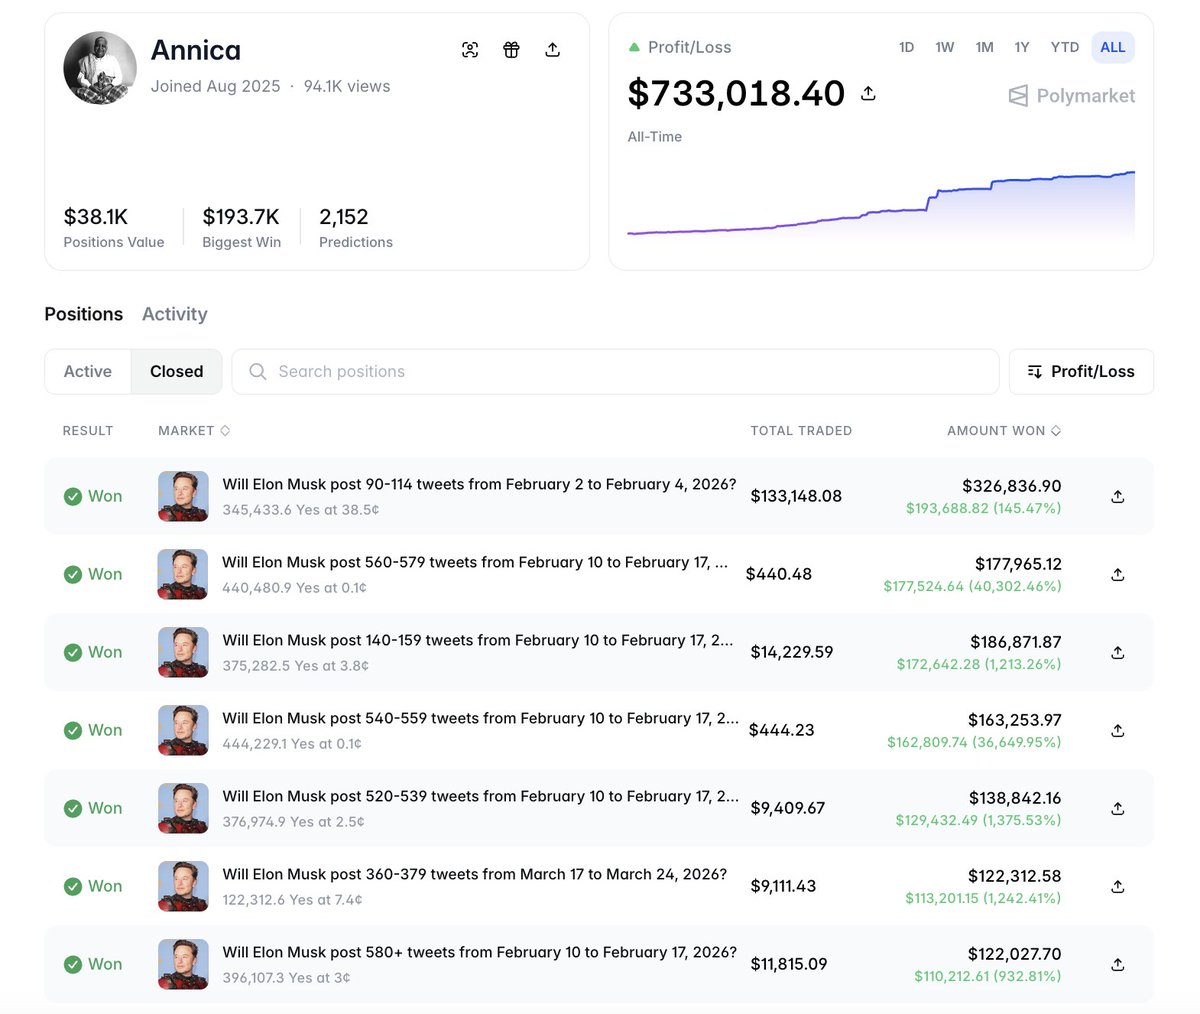Select the 1M time range
Screen dimensions: 1200x1014
(x=985, y=47)
